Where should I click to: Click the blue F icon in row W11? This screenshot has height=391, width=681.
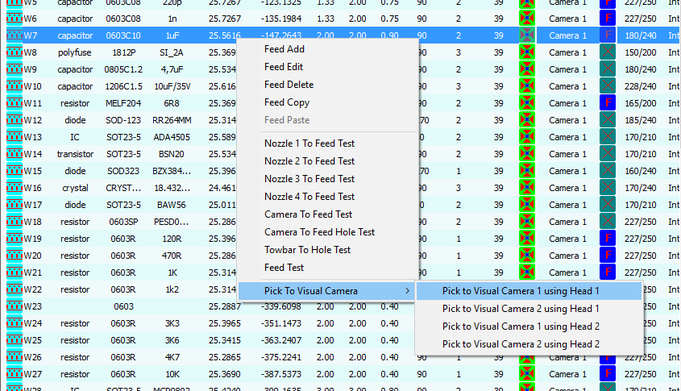tap(608, 103)
